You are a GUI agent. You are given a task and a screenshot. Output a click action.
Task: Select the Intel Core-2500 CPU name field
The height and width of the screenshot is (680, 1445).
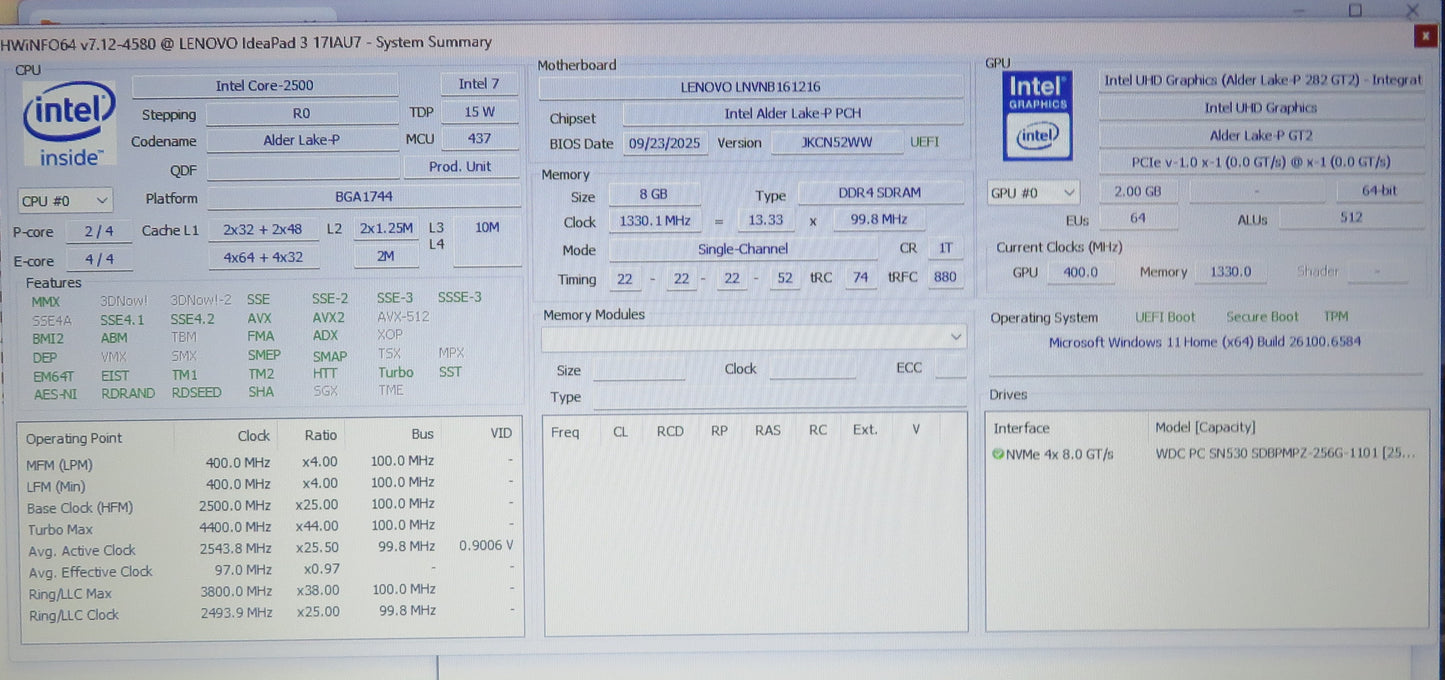point(265,85)
